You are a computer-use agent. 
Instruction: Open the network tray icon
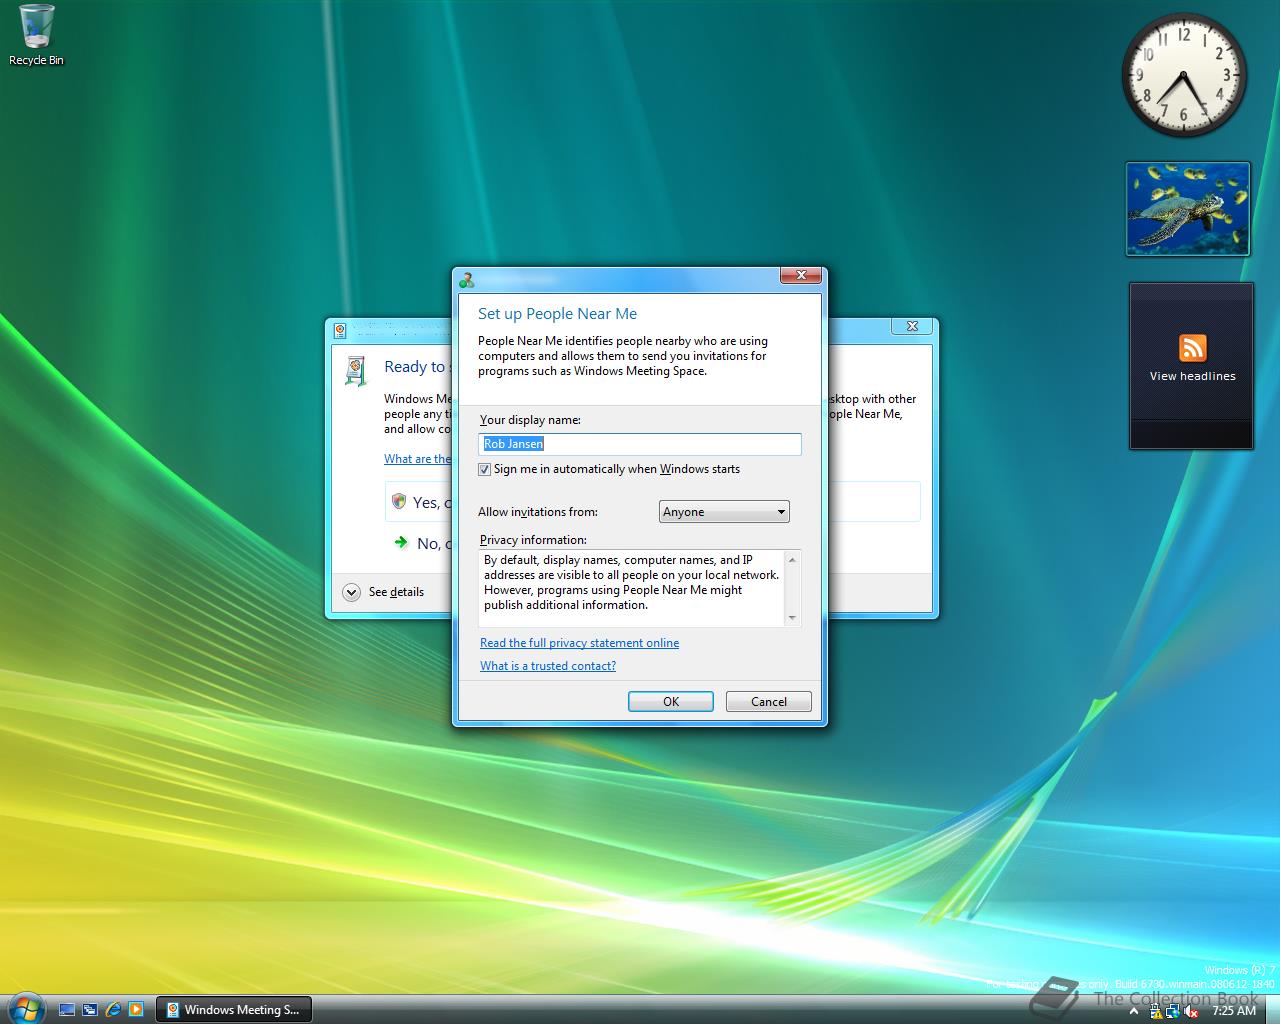tap(1173, 1011)
